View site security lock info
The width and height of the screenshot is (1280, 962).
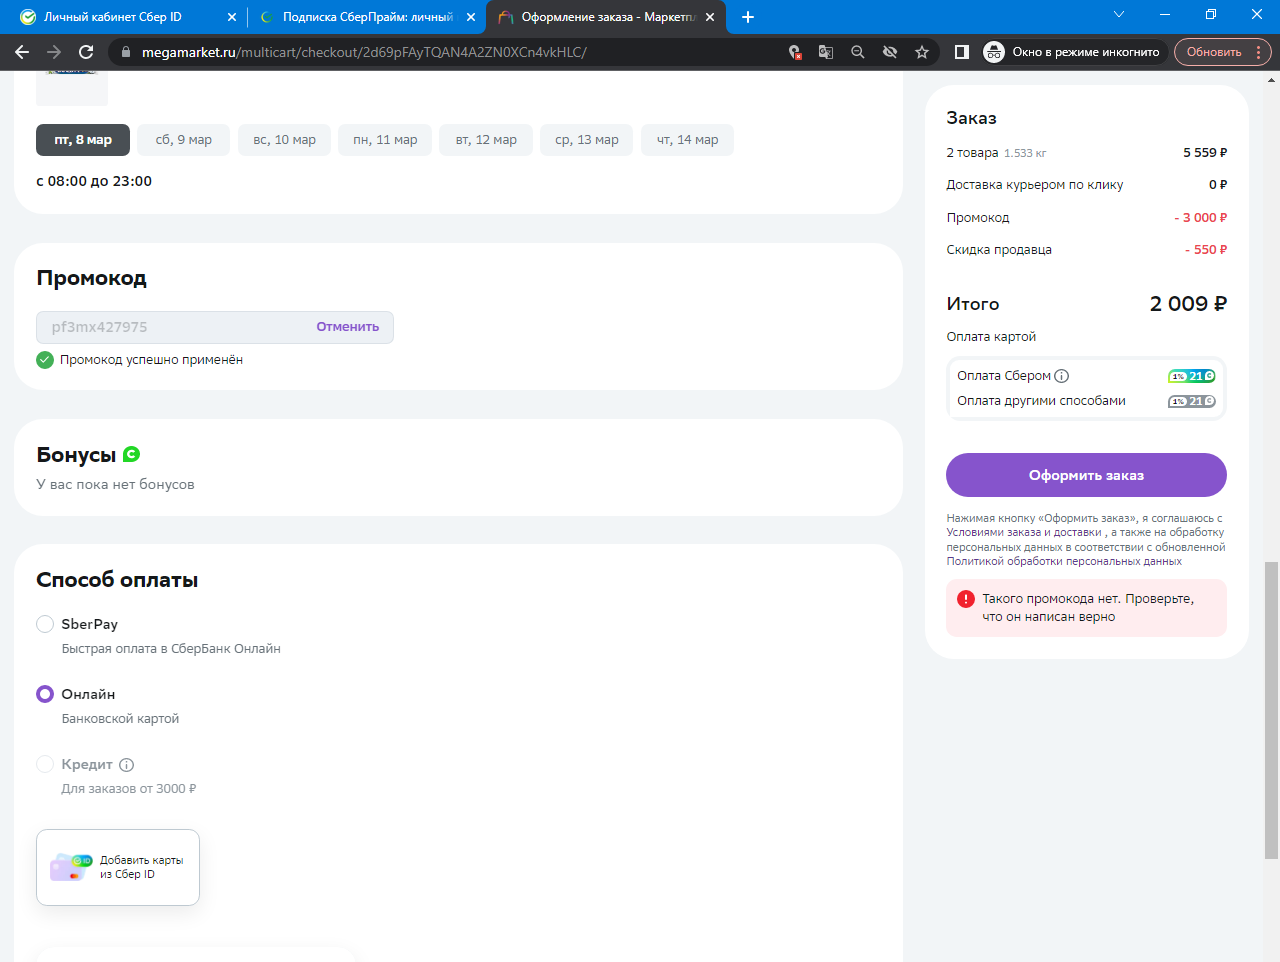tap(125, 52)
